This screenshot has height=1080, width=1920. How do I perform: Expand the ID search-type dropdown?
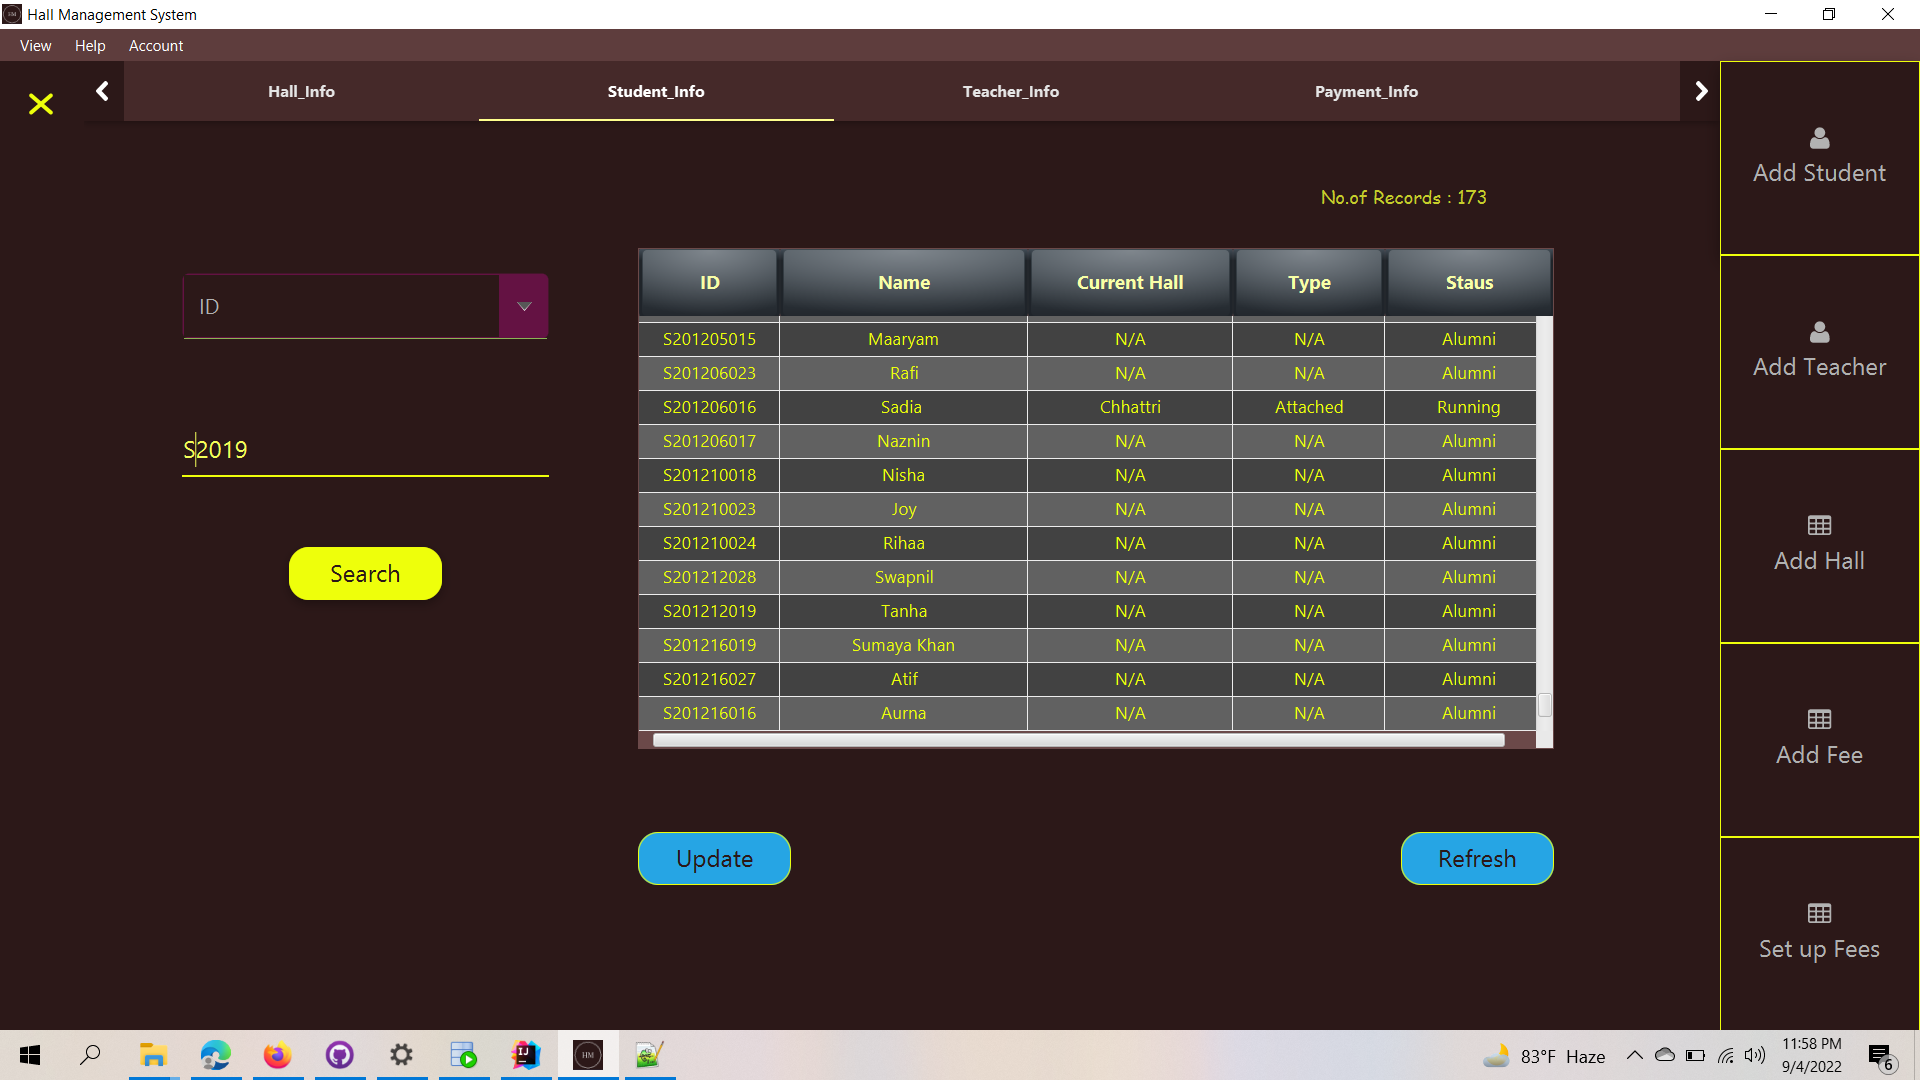click(x=523, y=307)
